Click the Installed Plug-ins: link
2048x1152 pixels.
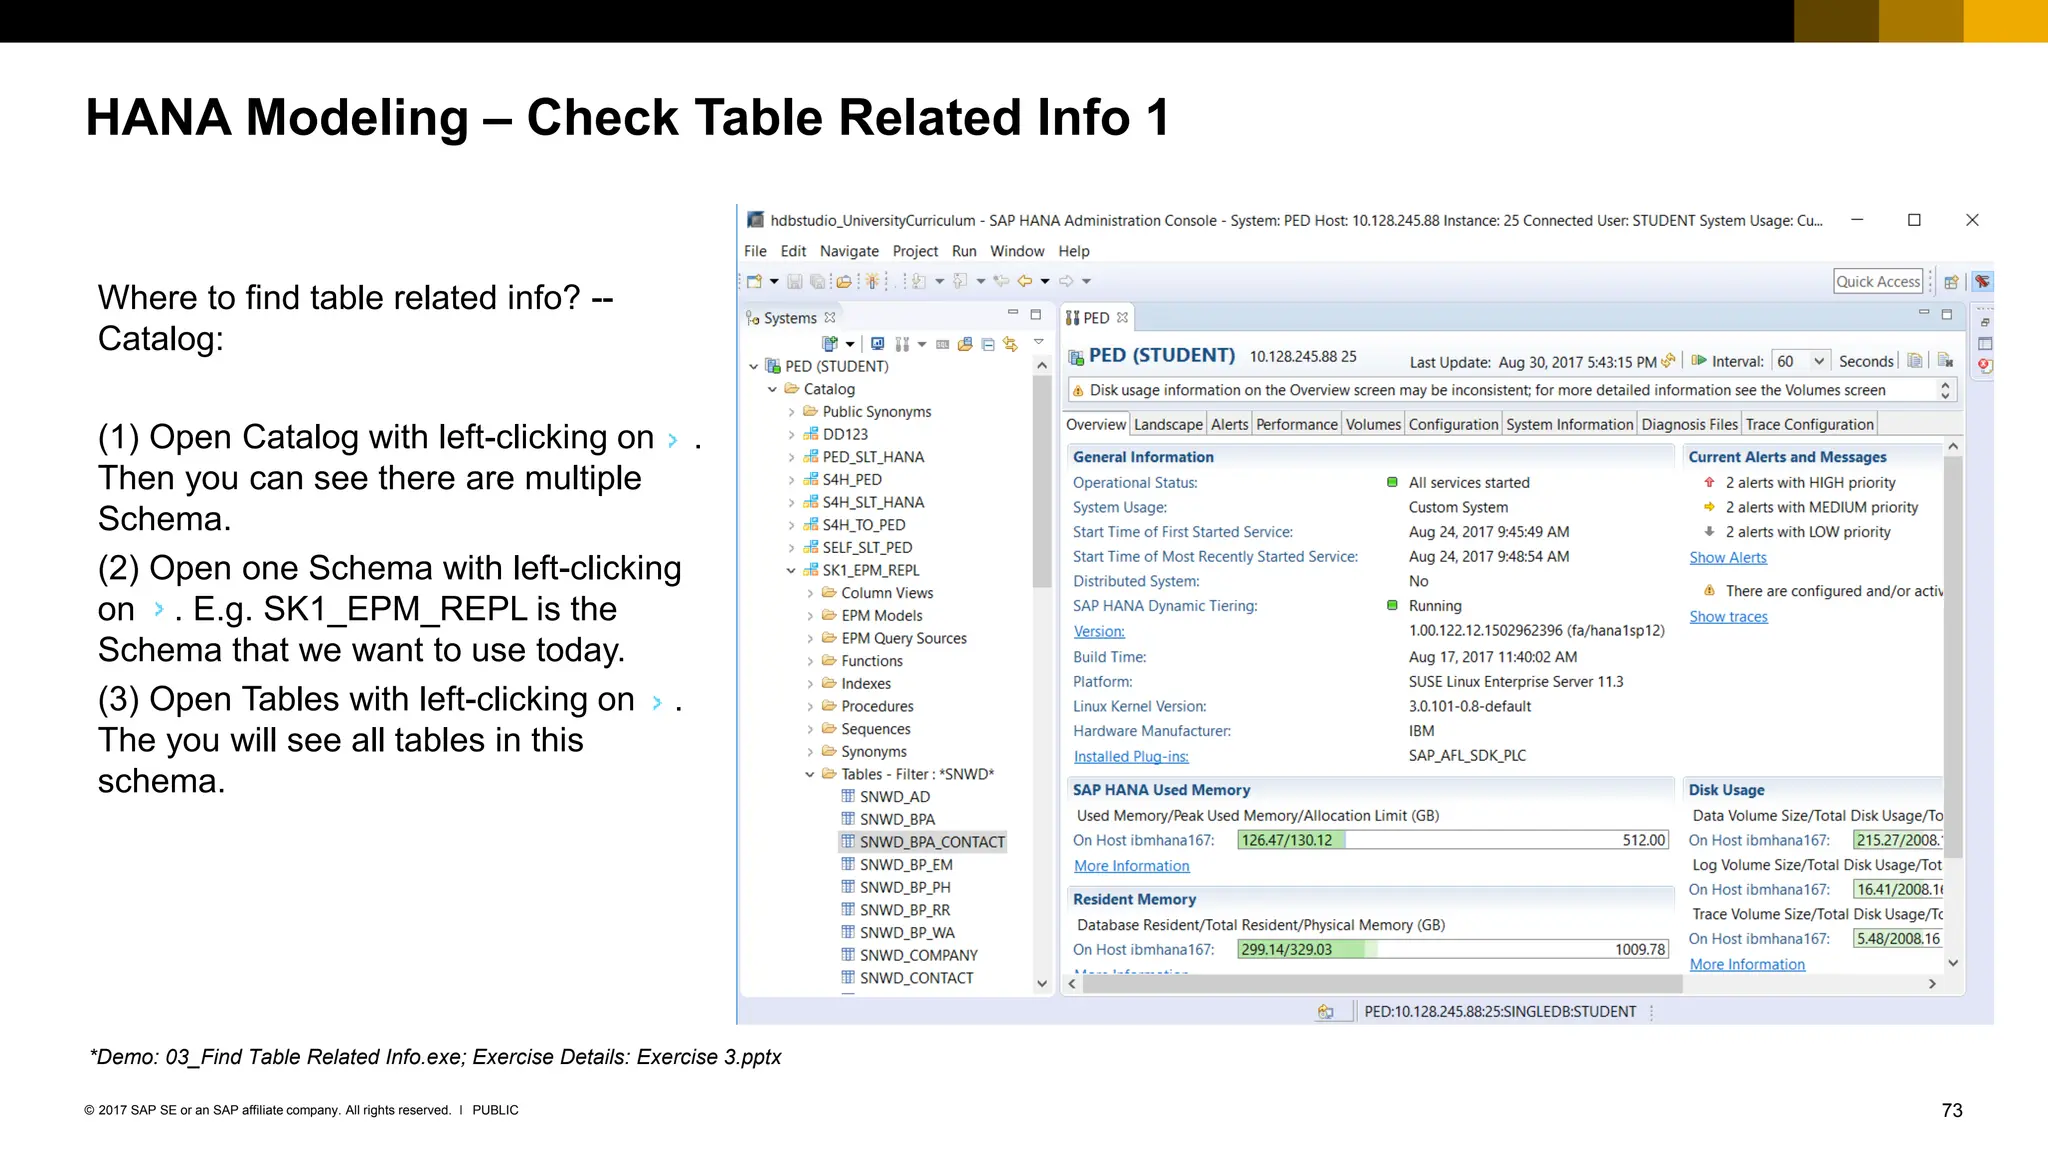pyautogui.click(x=1131, y=757)
